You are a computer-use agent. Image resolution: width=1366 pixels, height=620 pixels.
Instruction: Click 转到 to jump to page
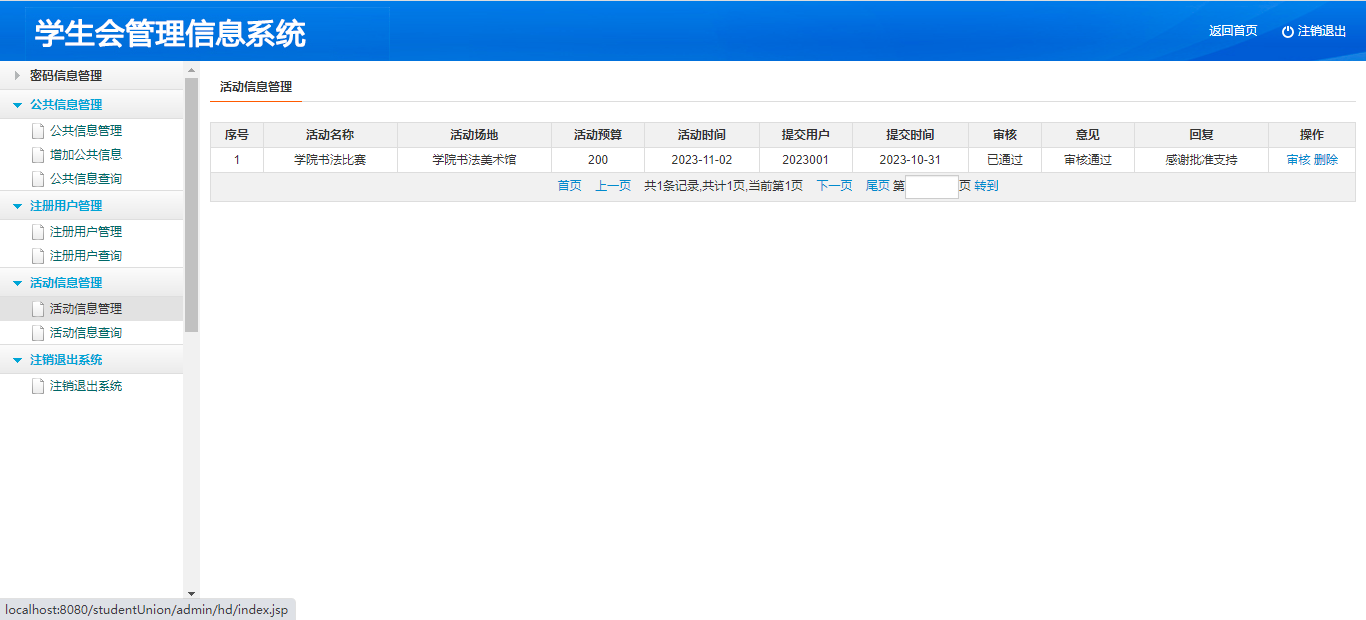point(986,186)
